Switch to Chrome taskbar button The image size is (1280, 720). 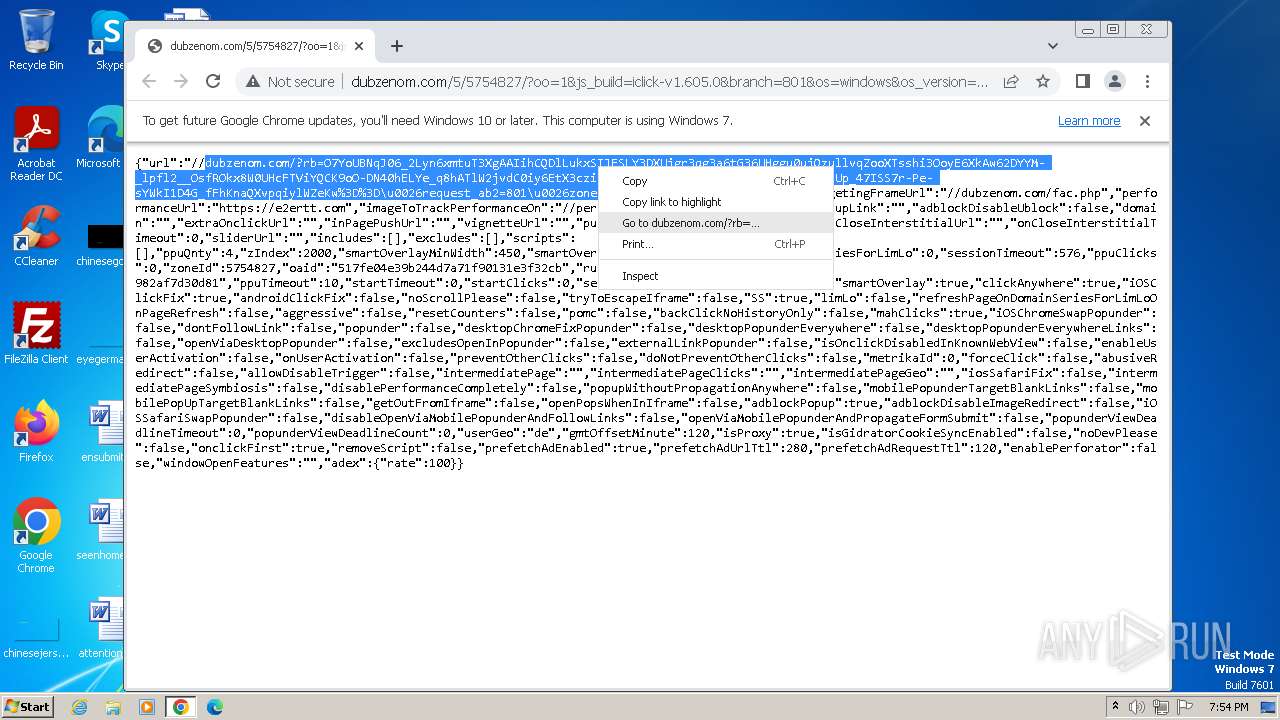click(181, 707)
